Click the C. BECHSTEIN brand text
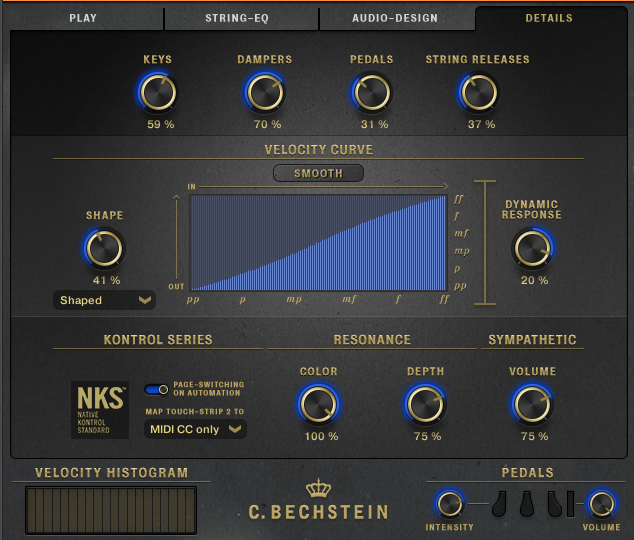This screenshot has width=634, height=540. click(319, 512)
